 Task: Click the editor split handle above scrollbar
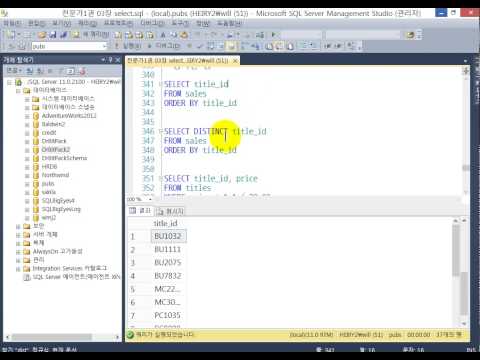pyautogui.click(x=466, y=70)
